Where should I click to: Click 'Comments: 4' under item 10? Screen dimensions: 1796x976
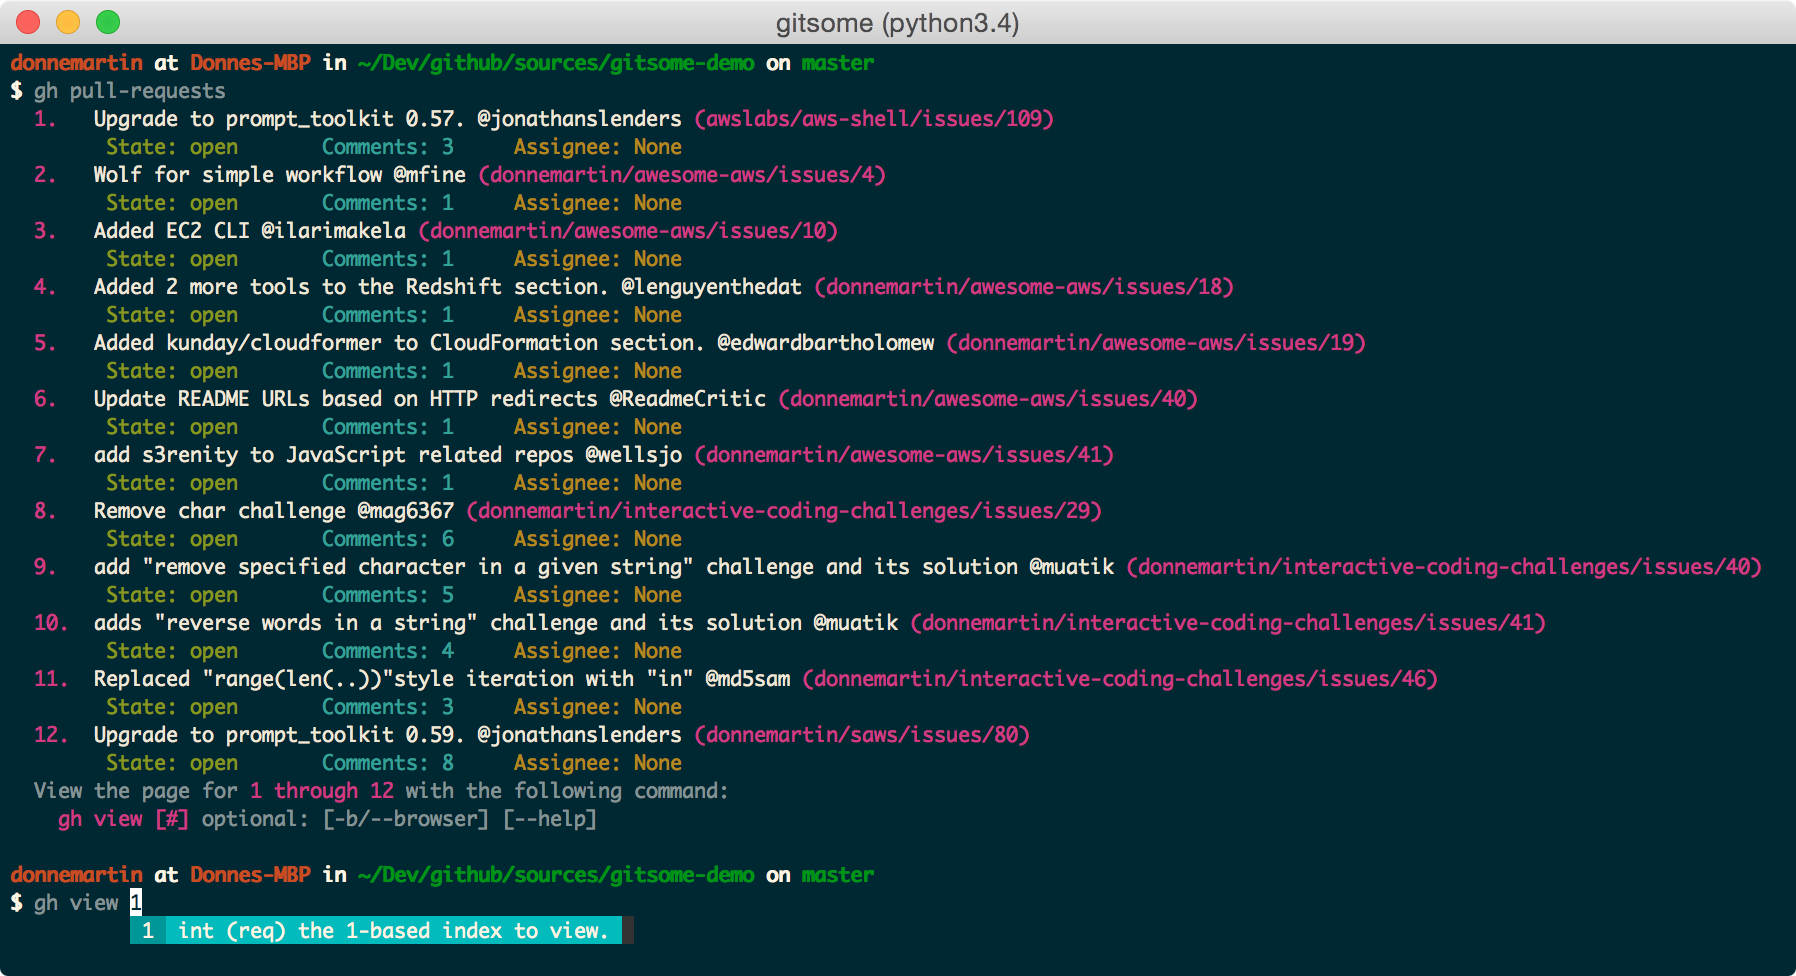point(388,651)
